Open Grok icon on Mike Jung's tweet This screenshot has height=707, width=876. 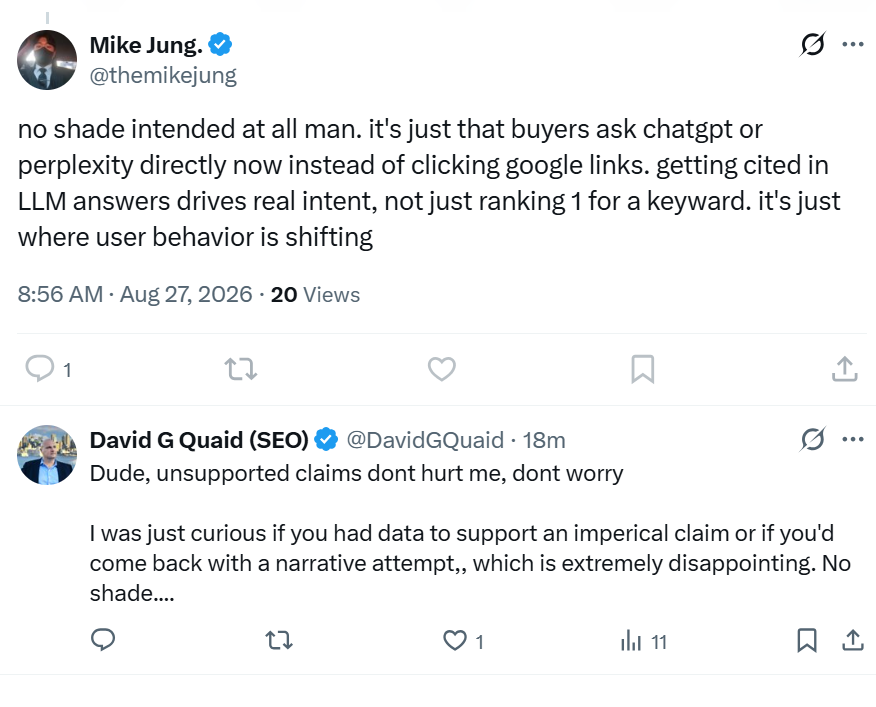pos(812,44)
